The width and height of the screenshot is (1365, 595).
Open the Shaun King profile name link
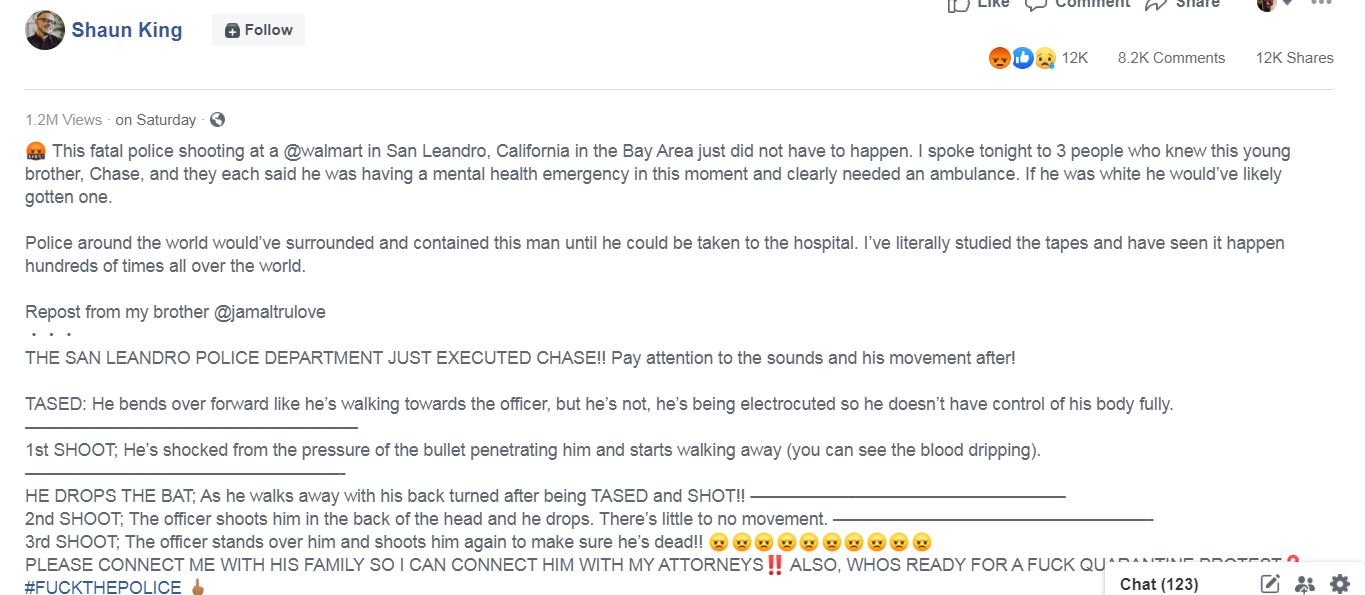point(126,30)
